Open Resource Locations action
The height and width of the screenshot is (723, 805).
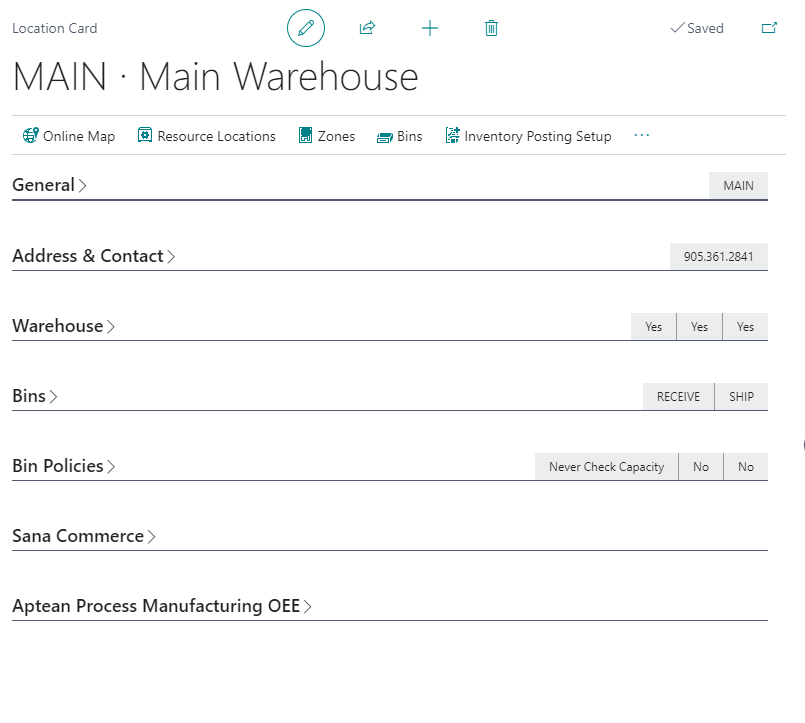206,136
